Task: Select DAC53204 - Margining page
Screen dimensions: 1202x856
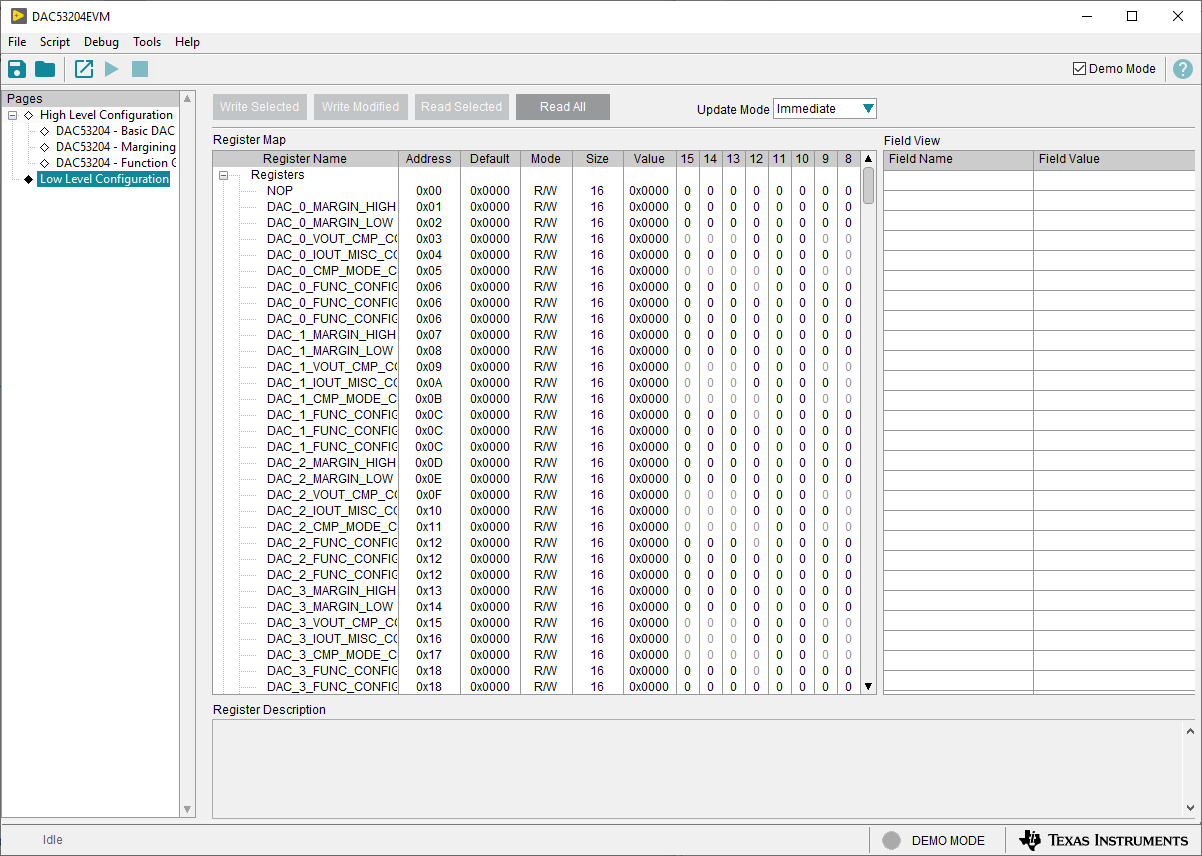Action: [115, 147]
